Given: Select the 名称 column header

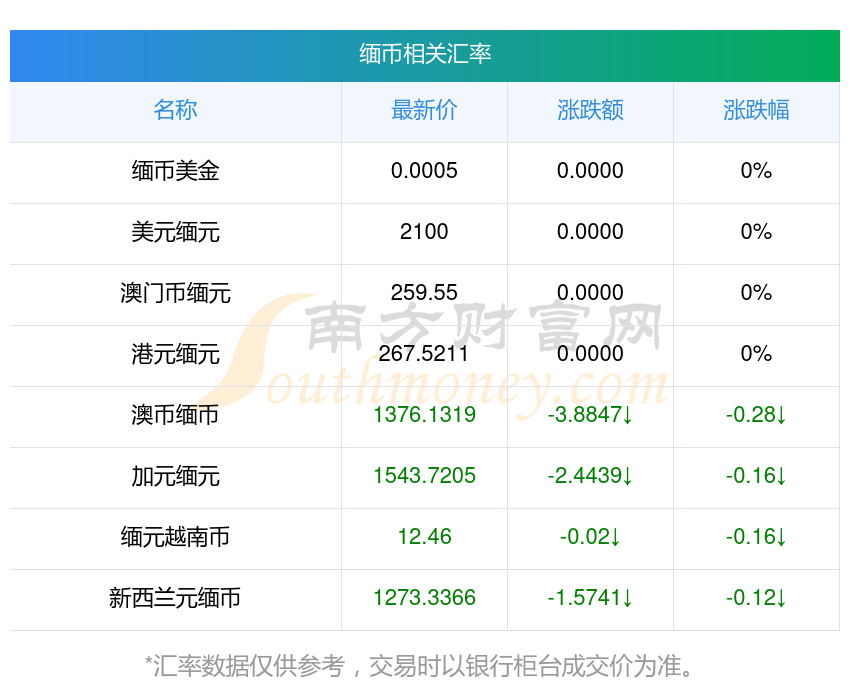Looking at the screenshot, I should click(x=175, y=110).
